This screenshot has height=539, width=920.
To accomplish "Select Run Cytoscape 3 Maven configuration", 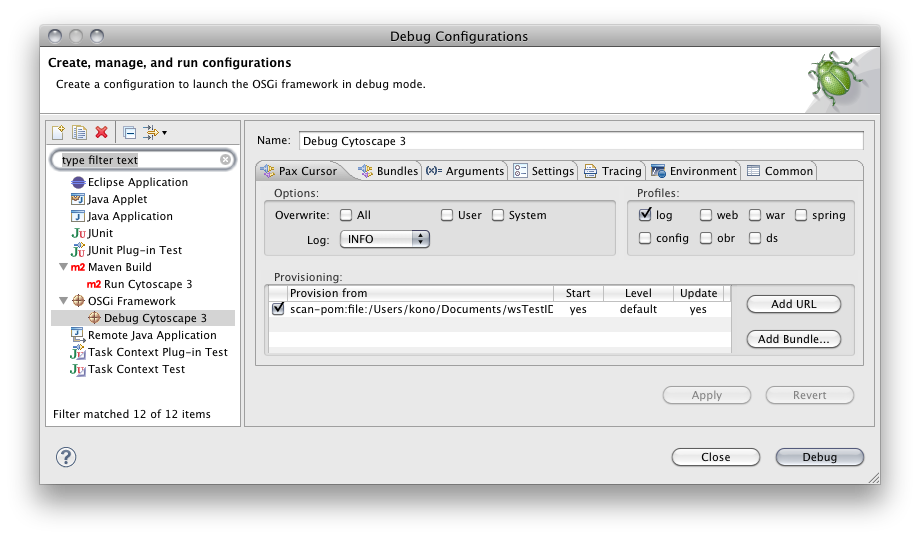I will 147,284.
